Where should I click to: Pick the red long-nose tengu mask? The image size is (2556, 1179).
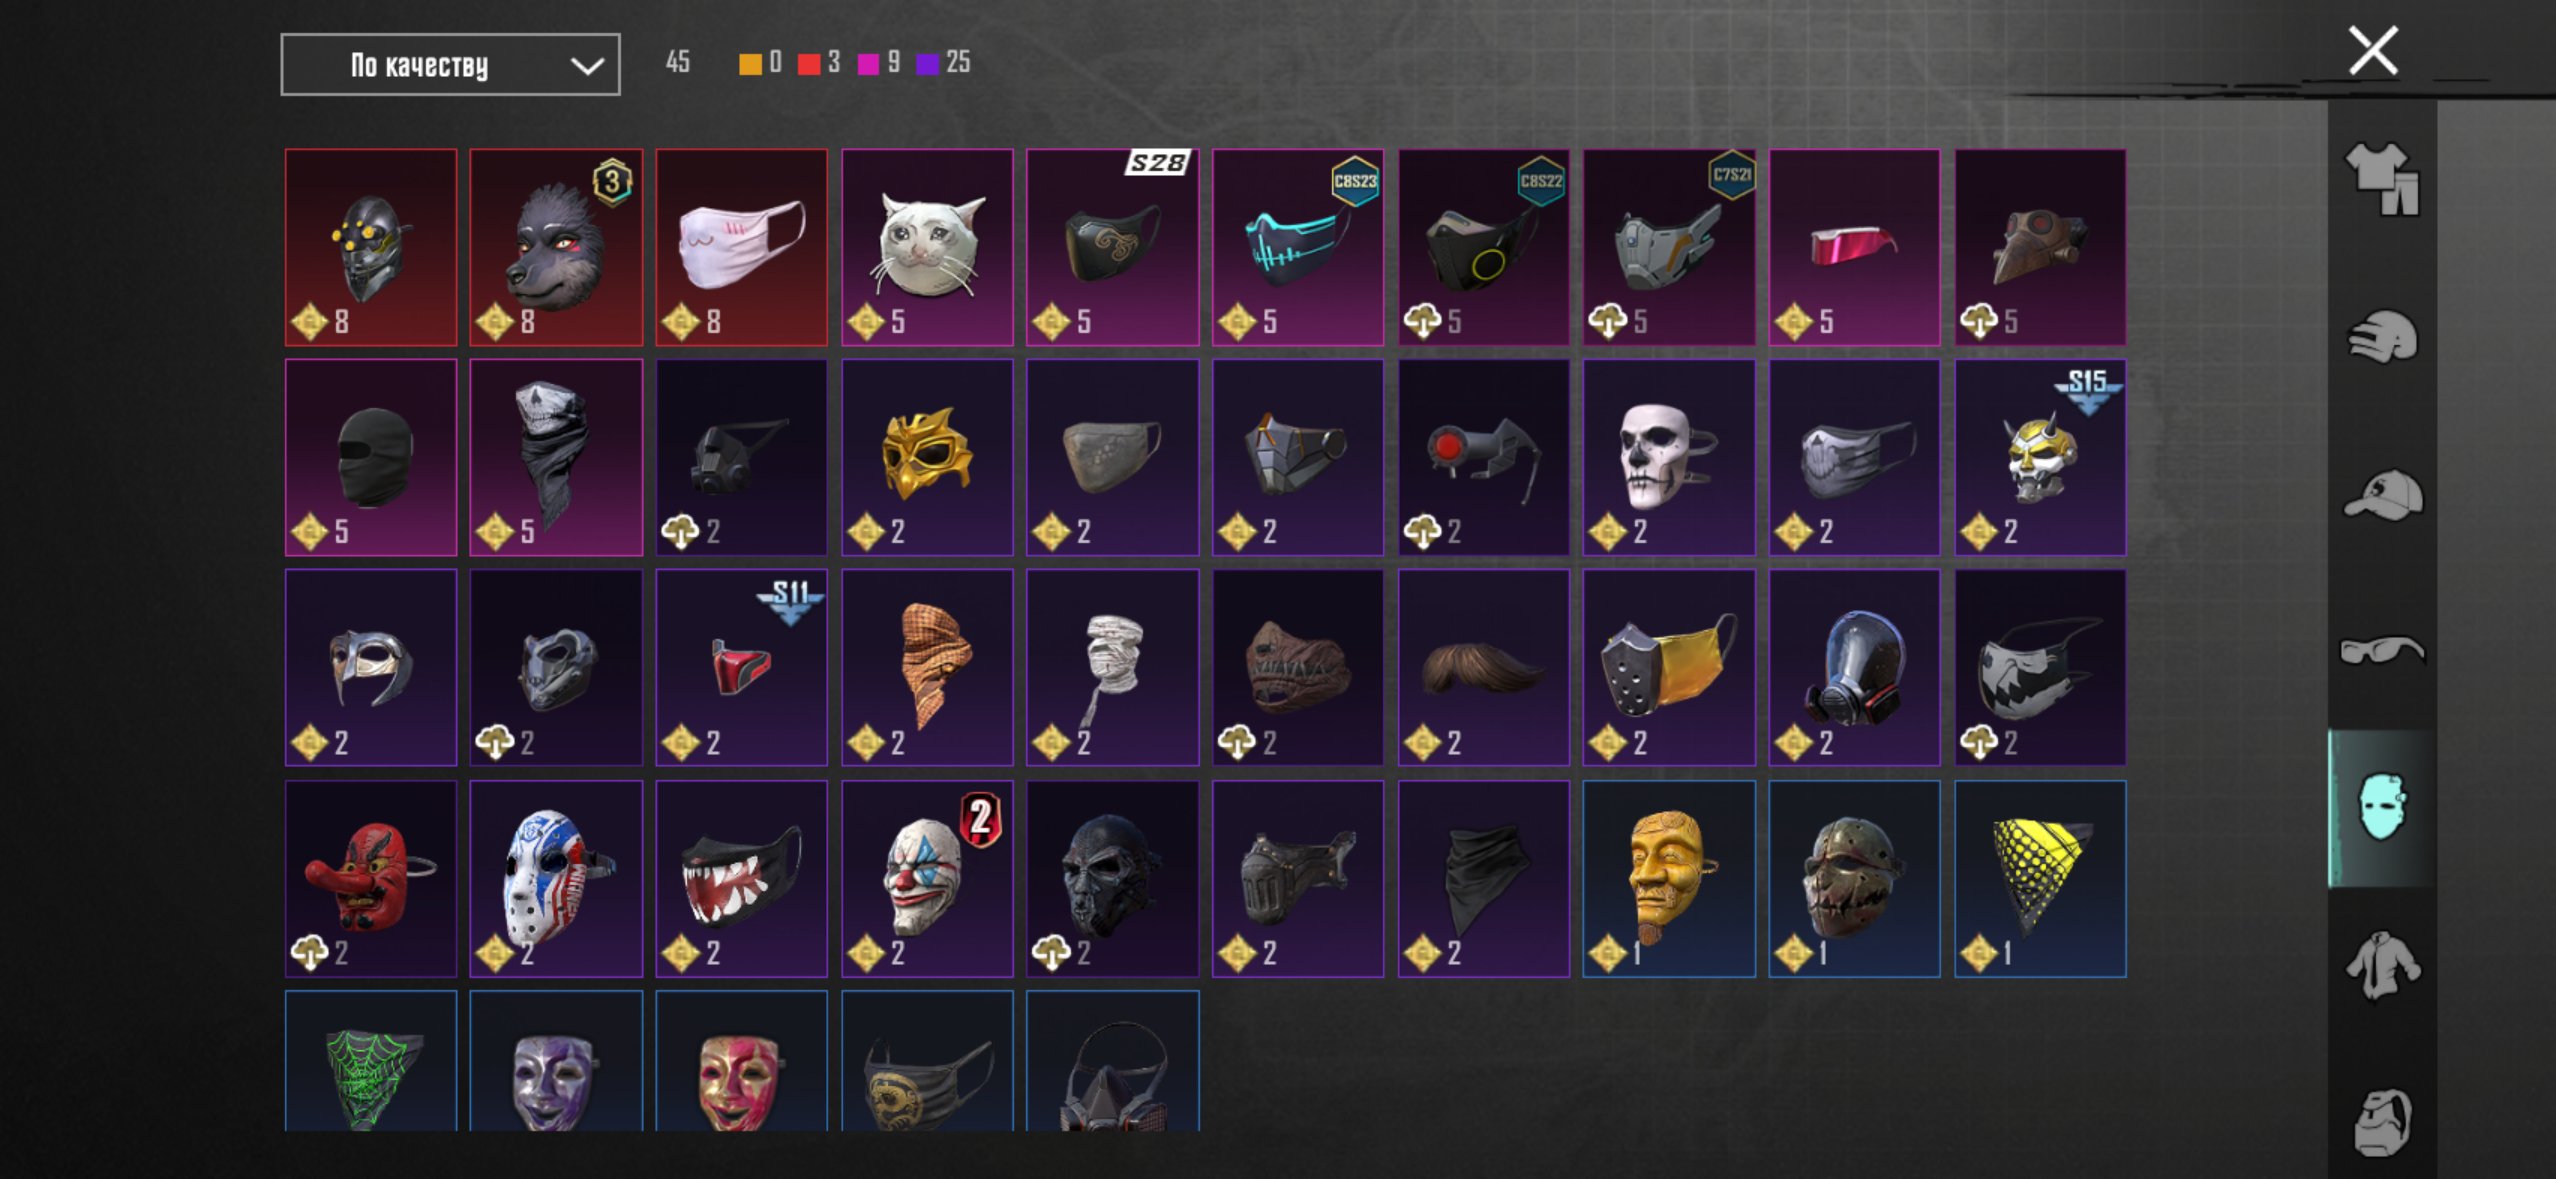tap(371, 878)
